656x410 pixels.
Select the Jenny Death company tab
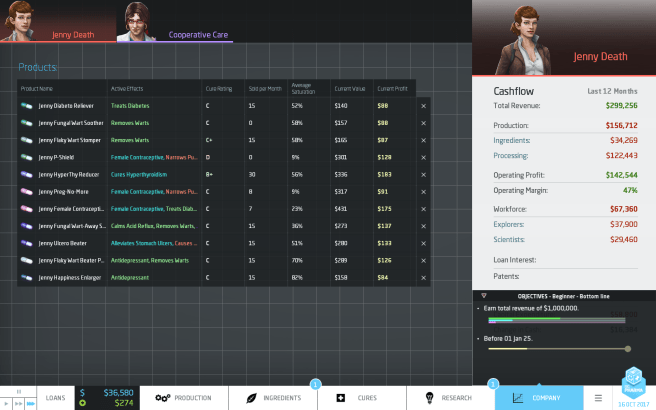pyautogui.click(x=72, y=35)
